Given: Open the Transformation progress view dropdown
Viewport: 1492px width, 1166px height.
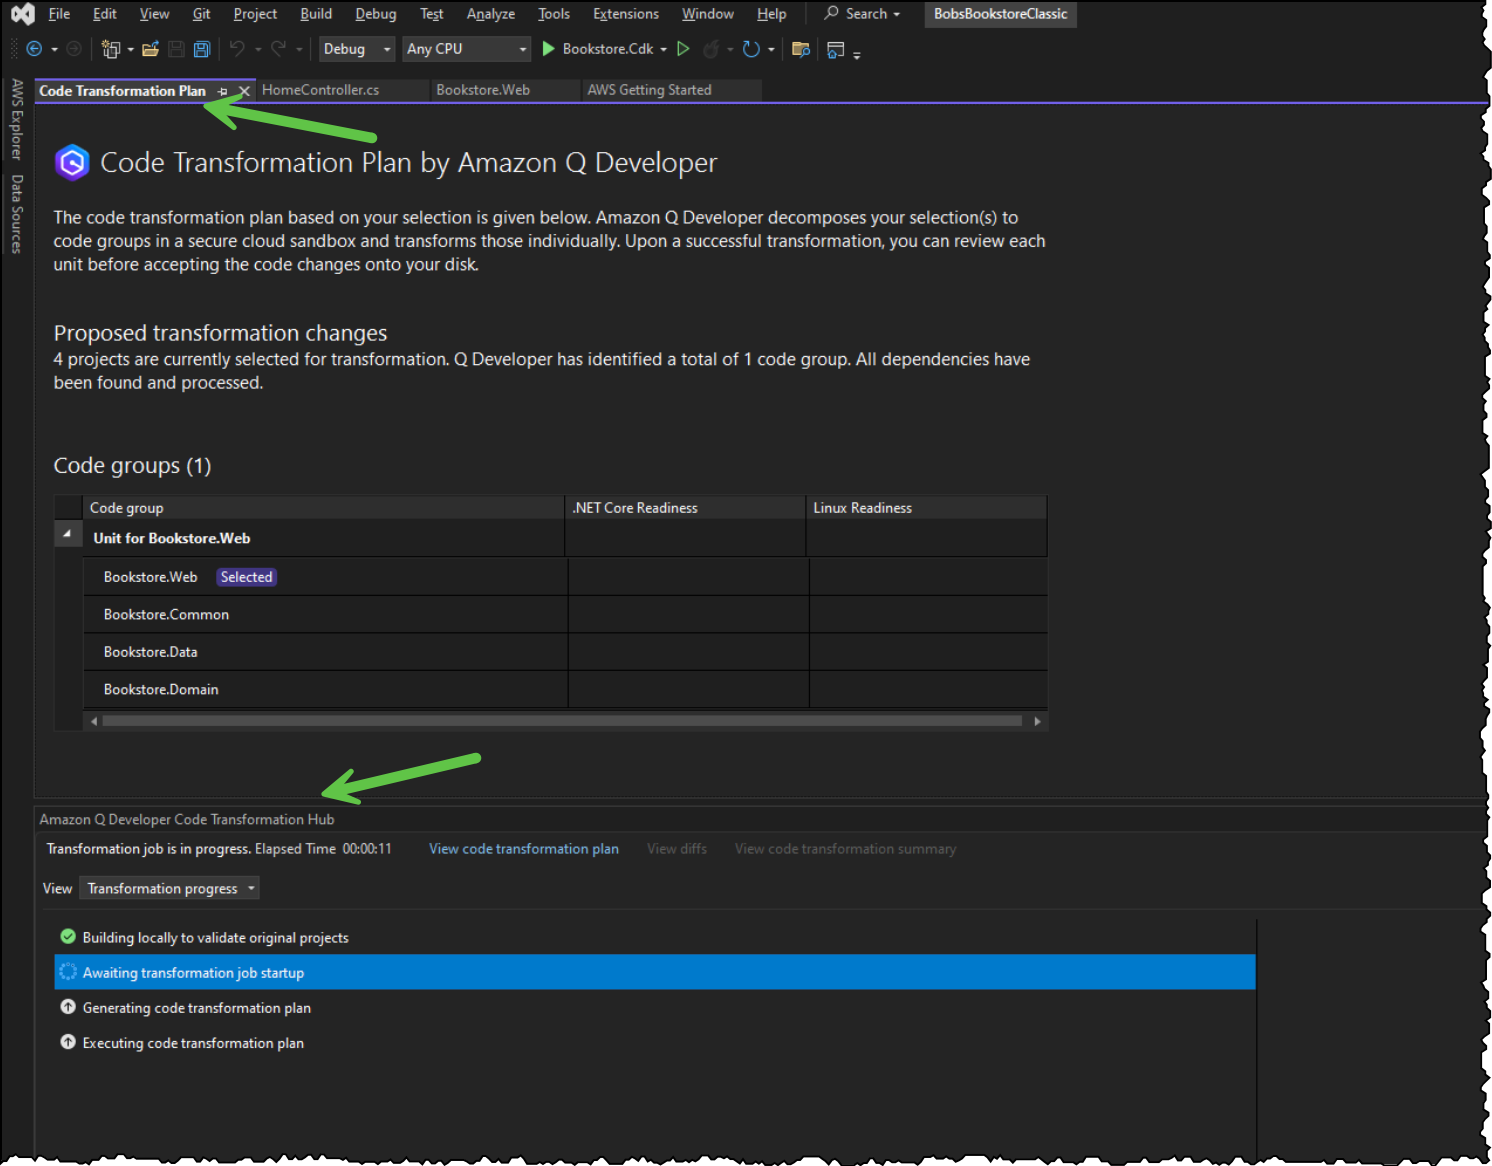Looking at the screenshot, I should click(x=168, y=887).
